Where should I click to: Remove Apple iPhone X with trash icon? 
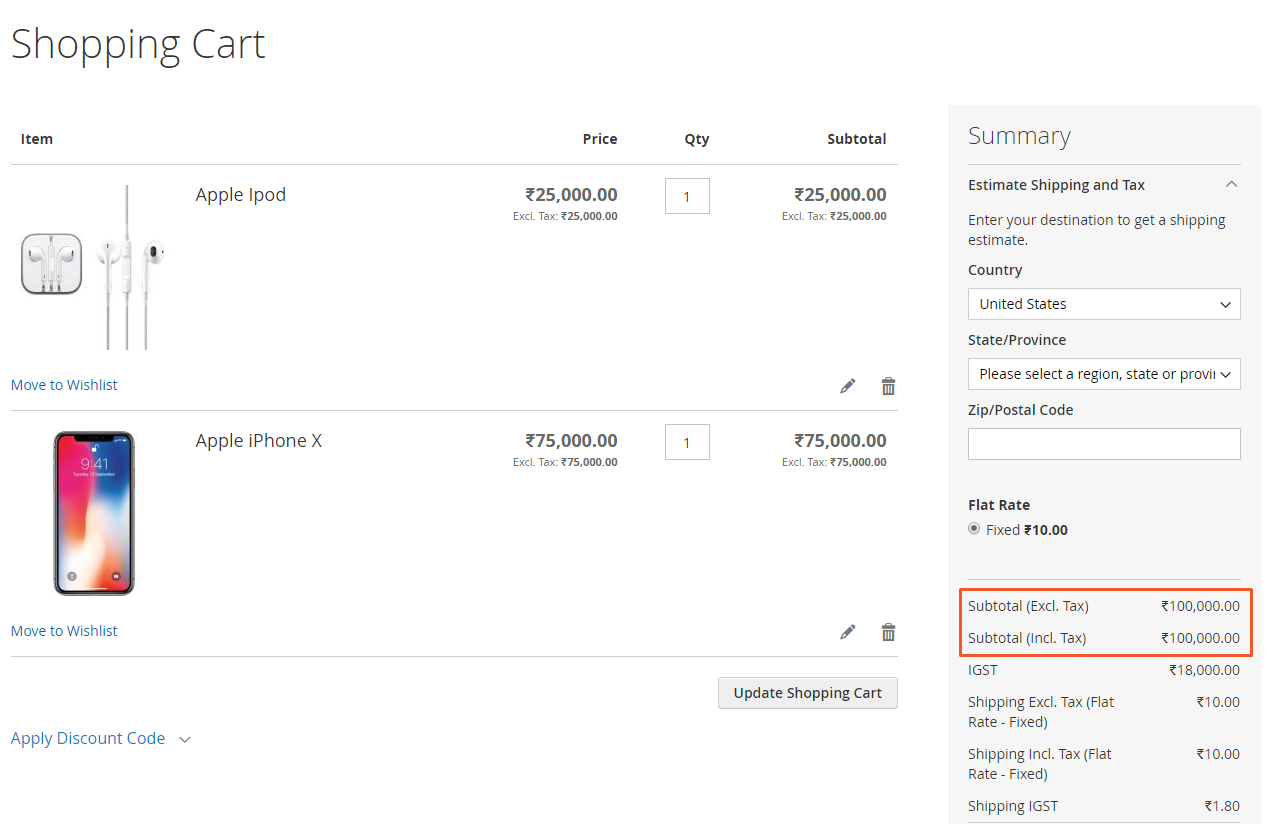pyautogui.click(x=888, y=632)
